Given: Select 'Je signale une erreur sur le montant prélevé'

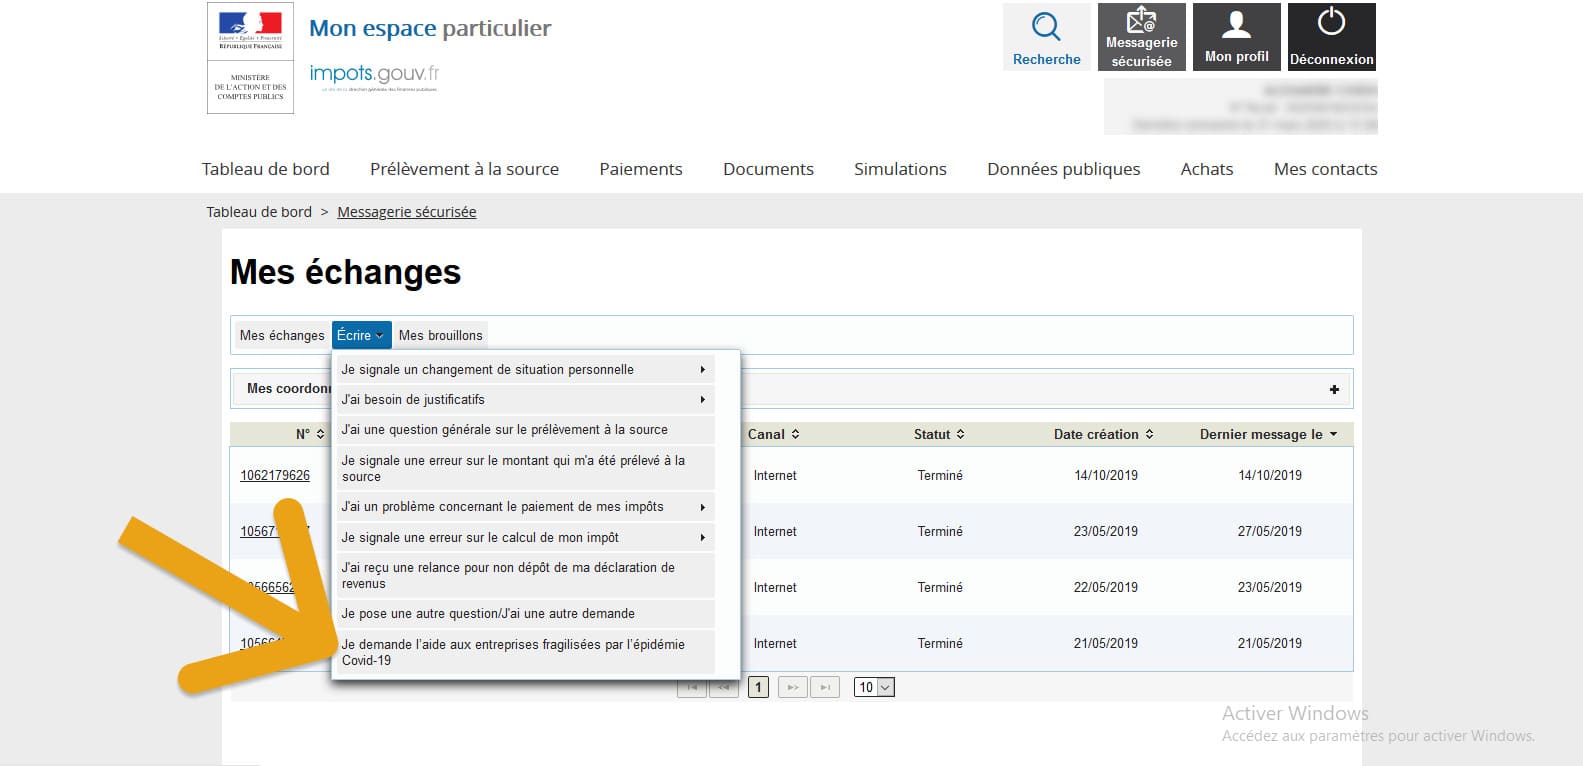Looking at the screenshot, I should point(525,468).
